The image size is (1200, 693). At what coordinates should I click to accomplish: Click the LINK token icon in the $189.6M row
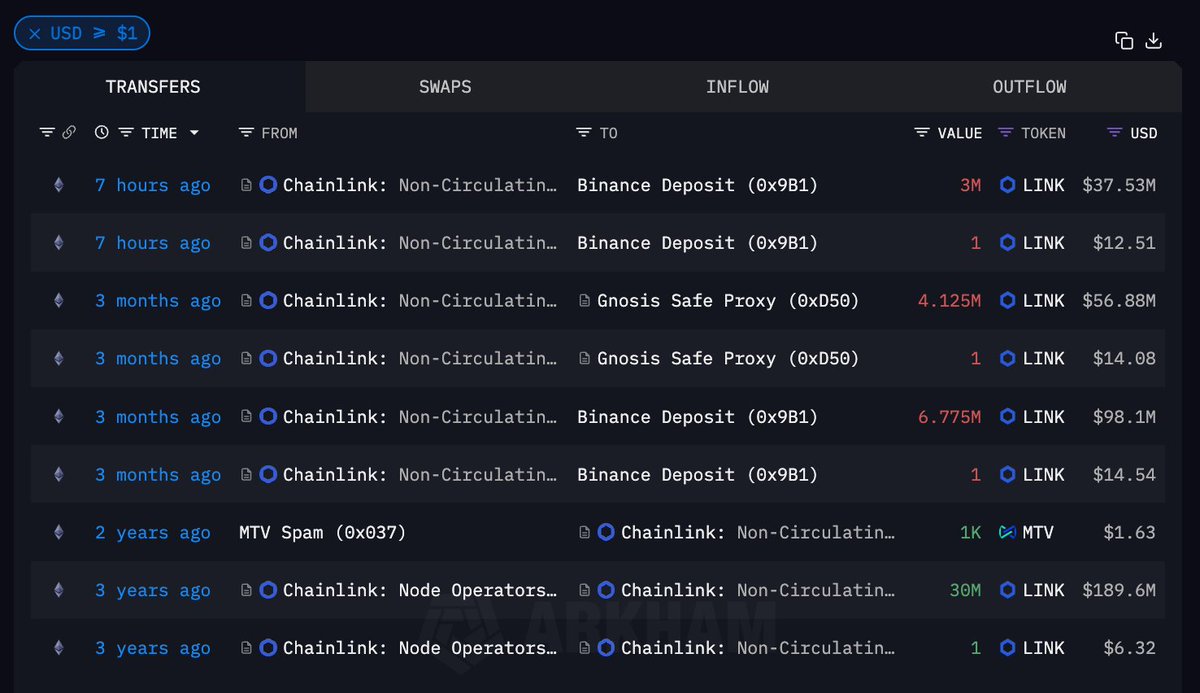click(x=1008, y=591)
